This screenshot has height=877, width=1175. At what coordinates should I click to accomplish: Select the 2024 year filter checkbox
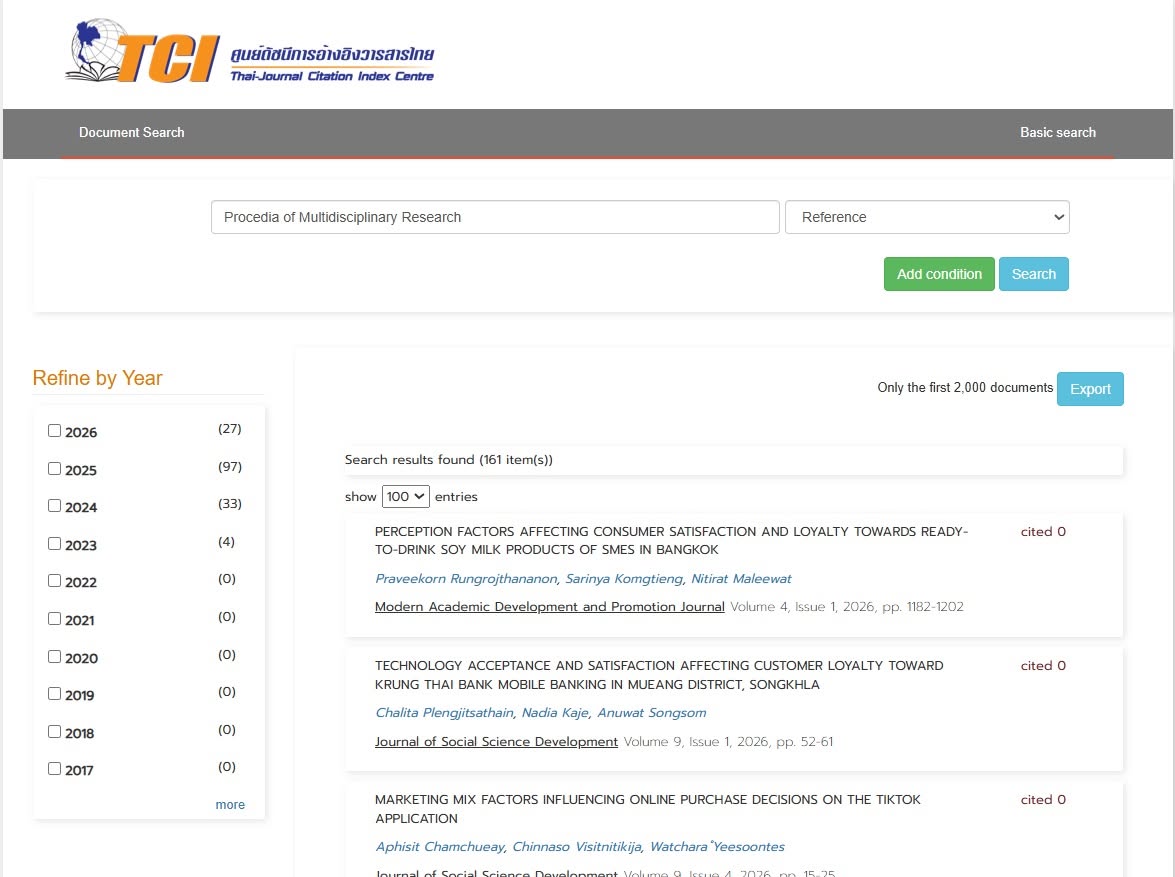point(55,505)
